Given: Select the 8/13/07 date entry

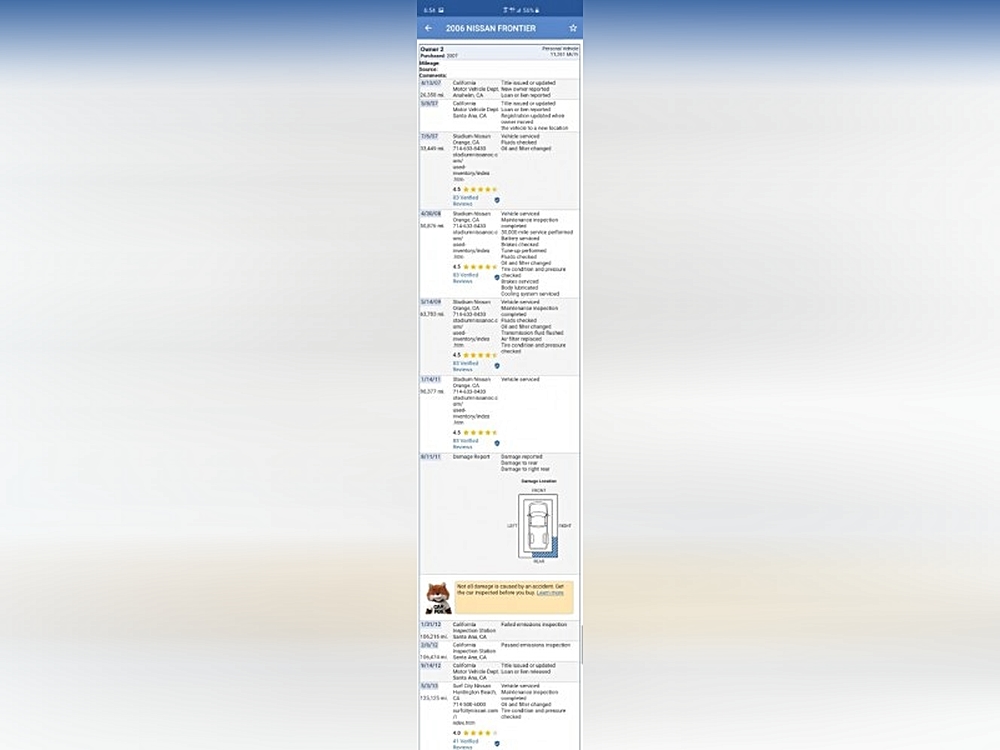Looking at the screenshot, I should pyautogui.click(x=430, y=83).
